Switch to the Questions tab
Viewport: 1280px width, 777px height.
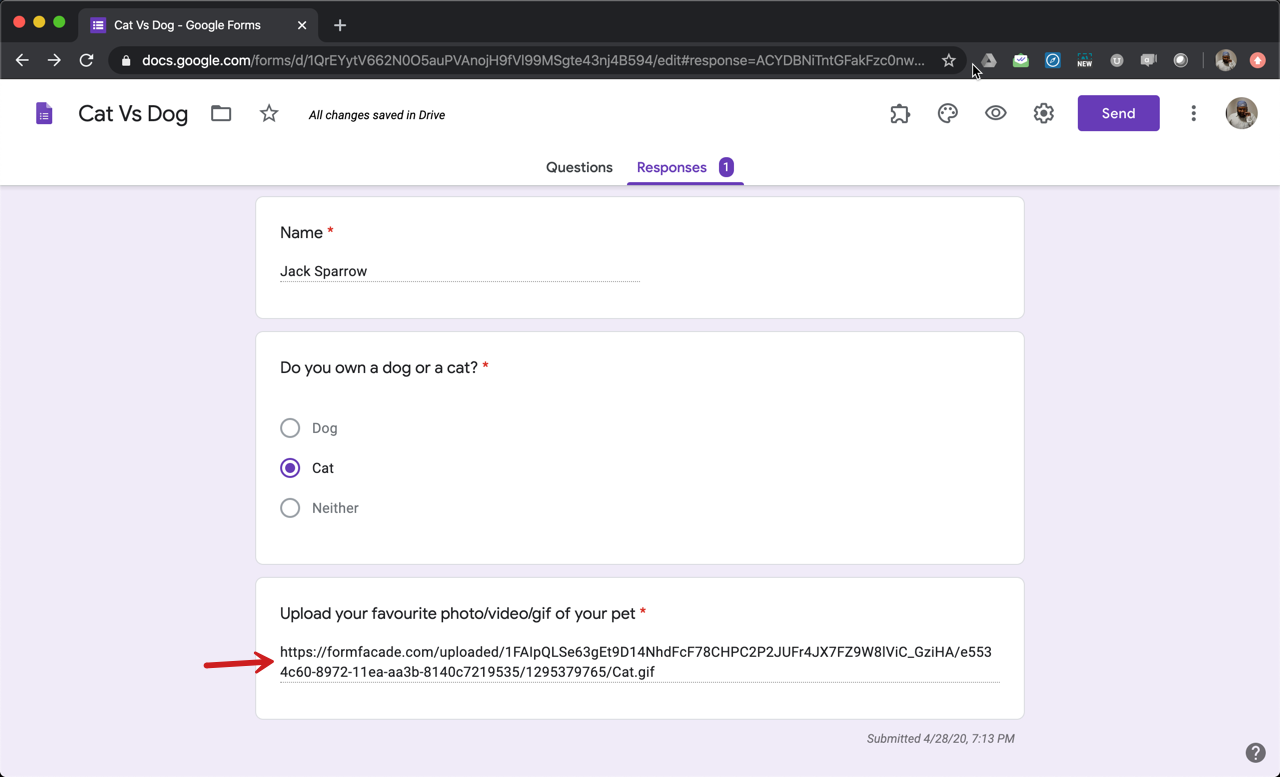coord(579,167)
